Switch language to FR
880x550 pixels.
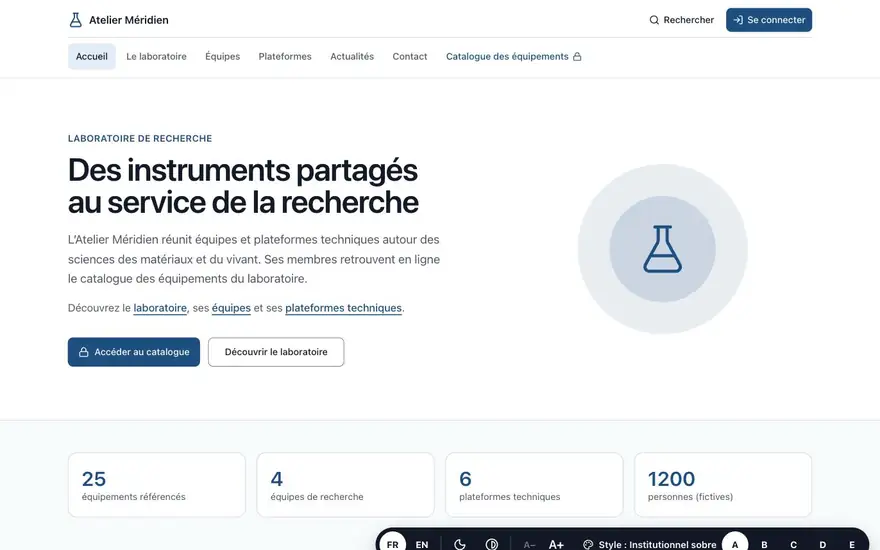click(x=392, y=543)
